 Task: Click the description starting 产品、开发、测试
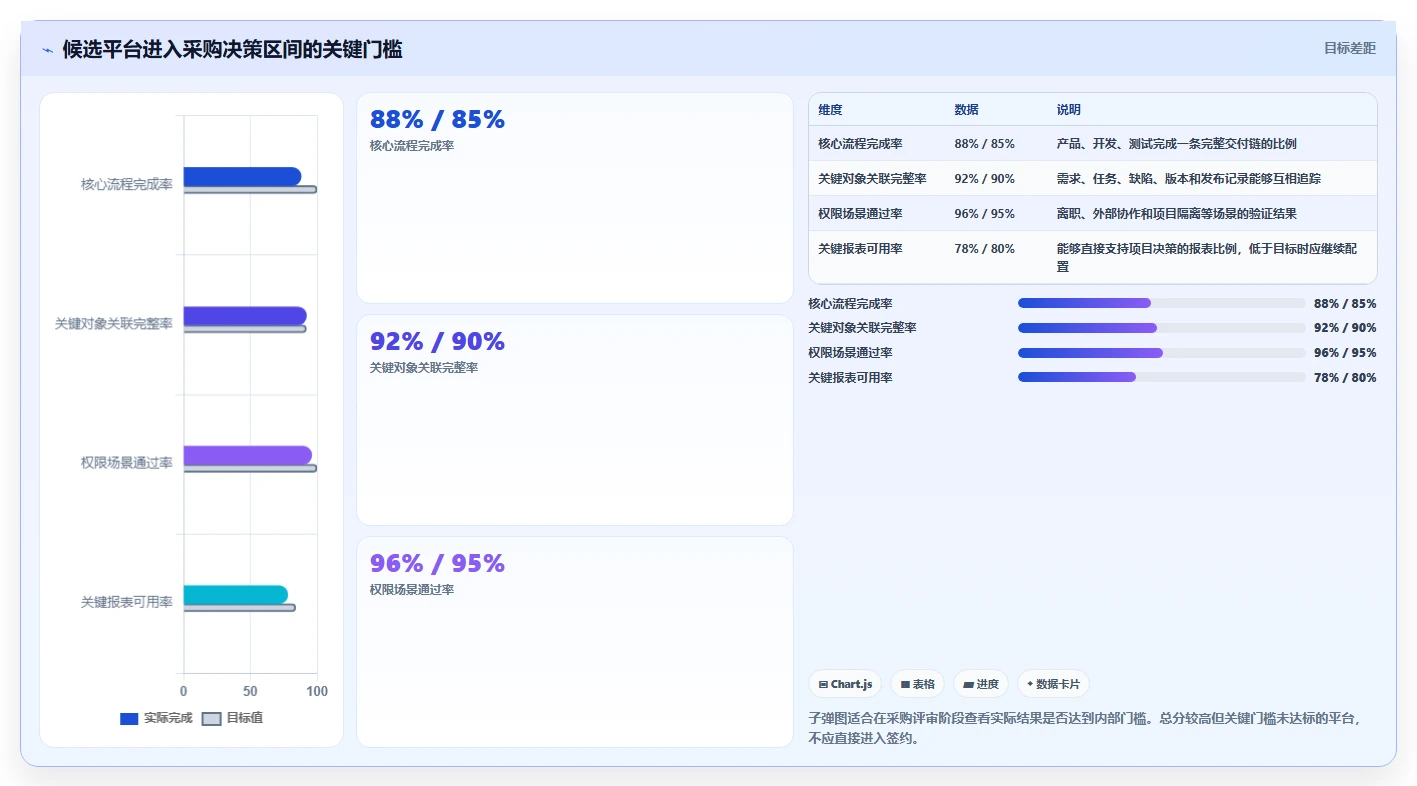click(1176, 144)
